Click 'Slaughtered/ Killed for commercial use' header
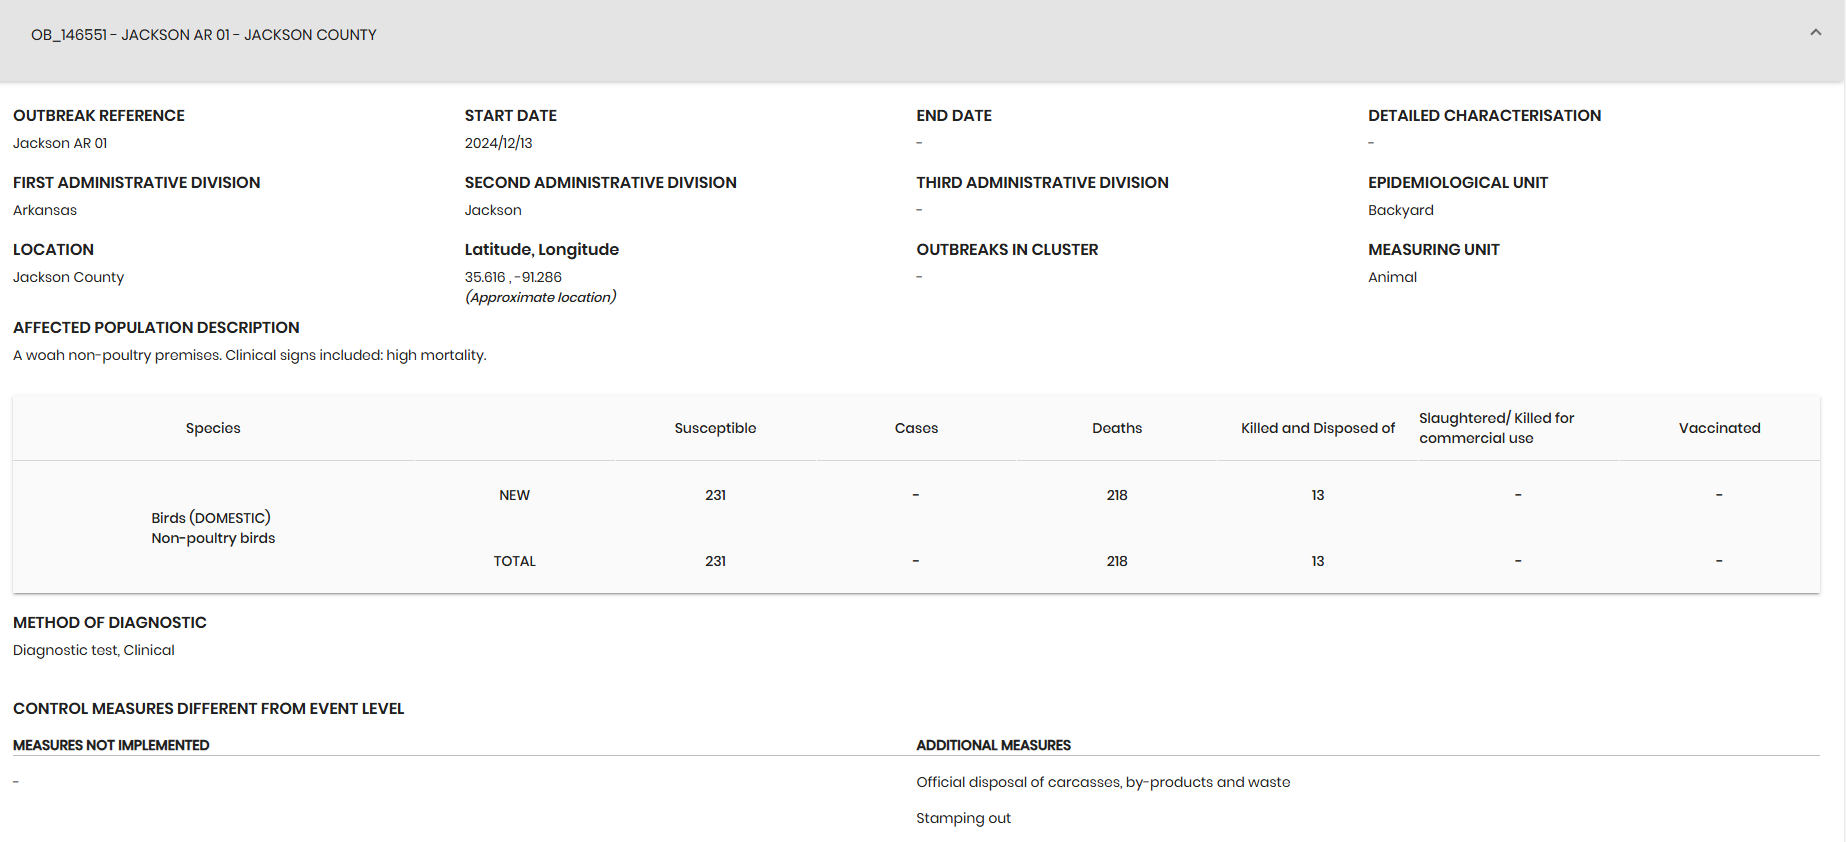Screen dimensions: 1846x842 click(x=1496, y=428)
